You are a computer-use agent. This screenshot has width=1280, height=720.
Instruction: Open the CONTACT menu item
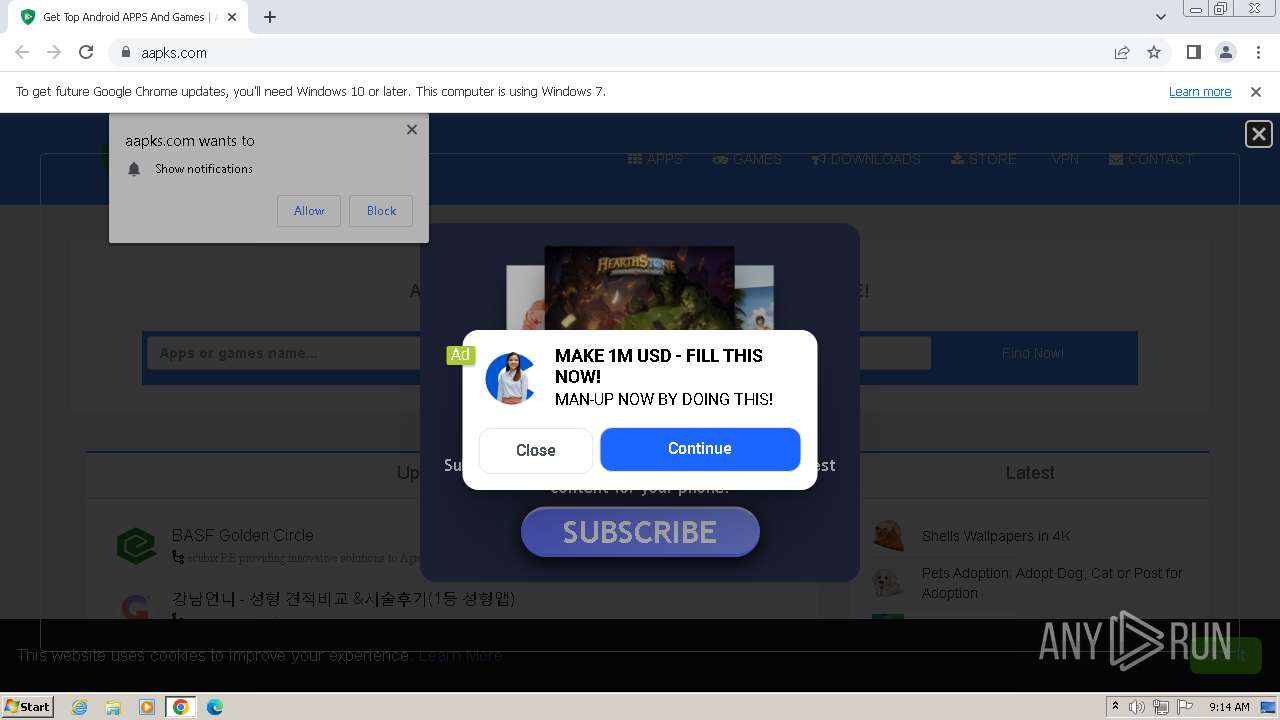click(1151, 159)
